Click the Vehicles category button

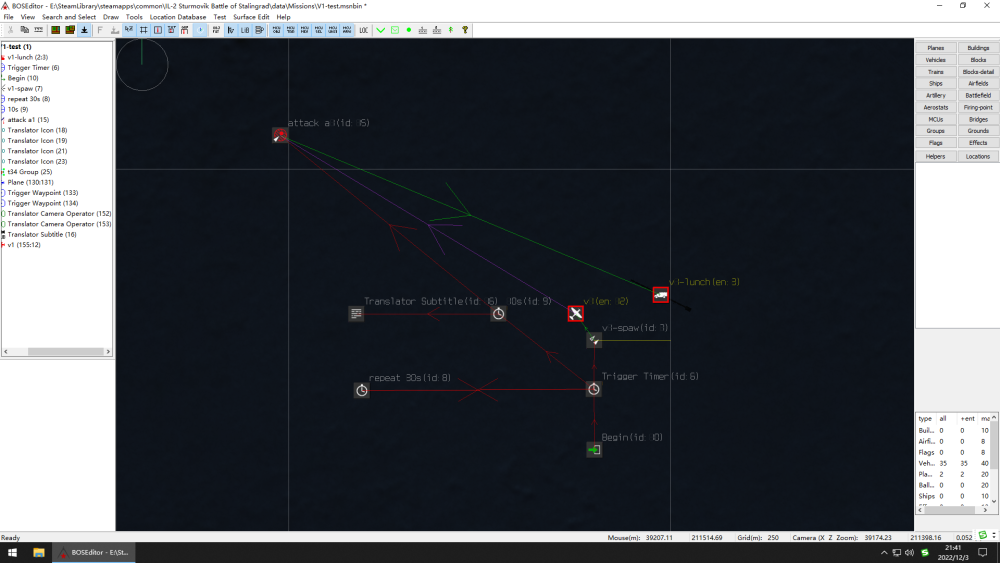(x=936, y=60)
